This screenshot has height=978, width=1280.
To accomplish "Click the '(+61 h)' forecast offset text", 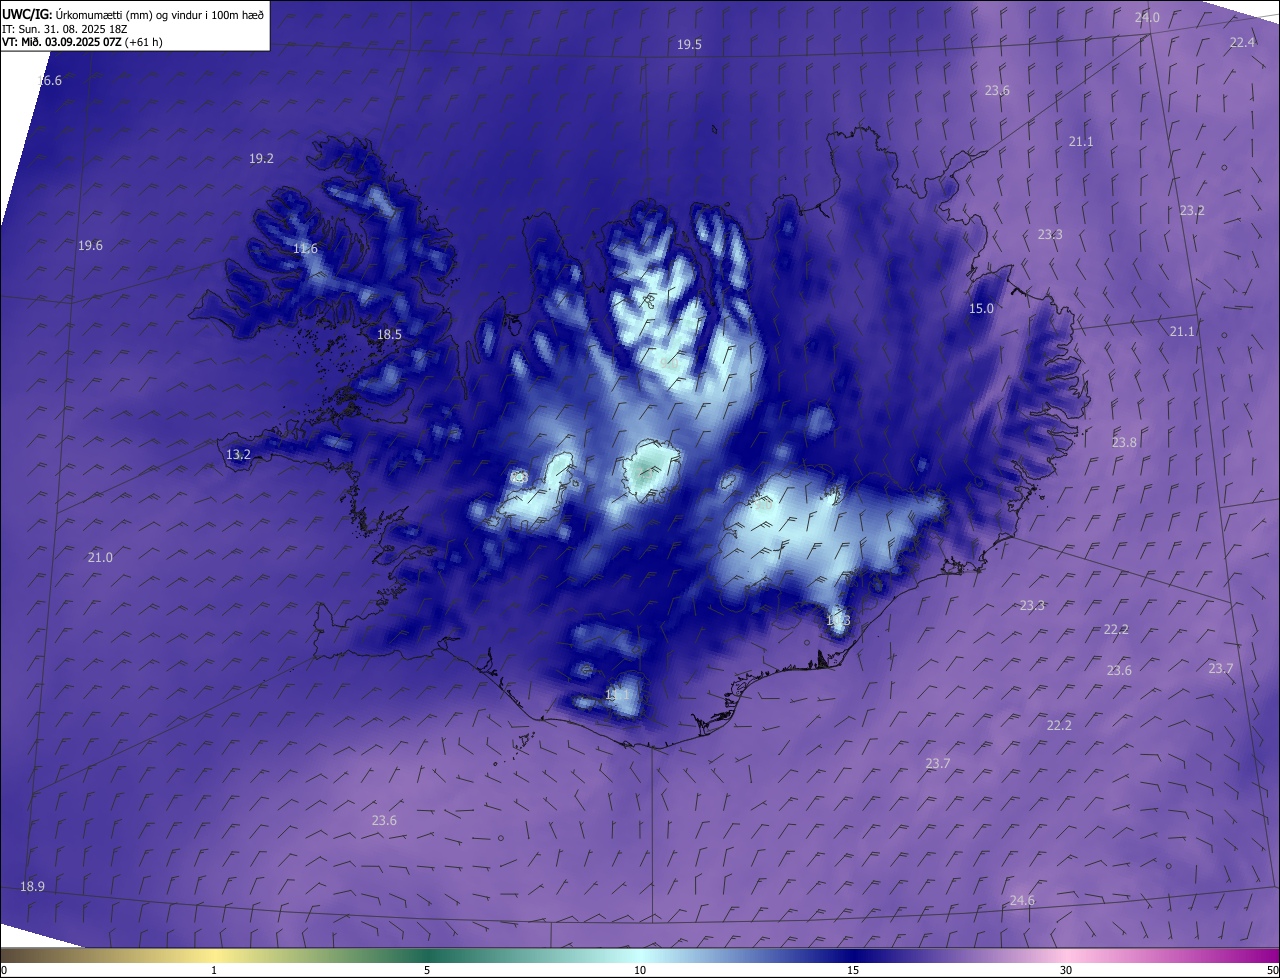I will (x=144, y=42).
